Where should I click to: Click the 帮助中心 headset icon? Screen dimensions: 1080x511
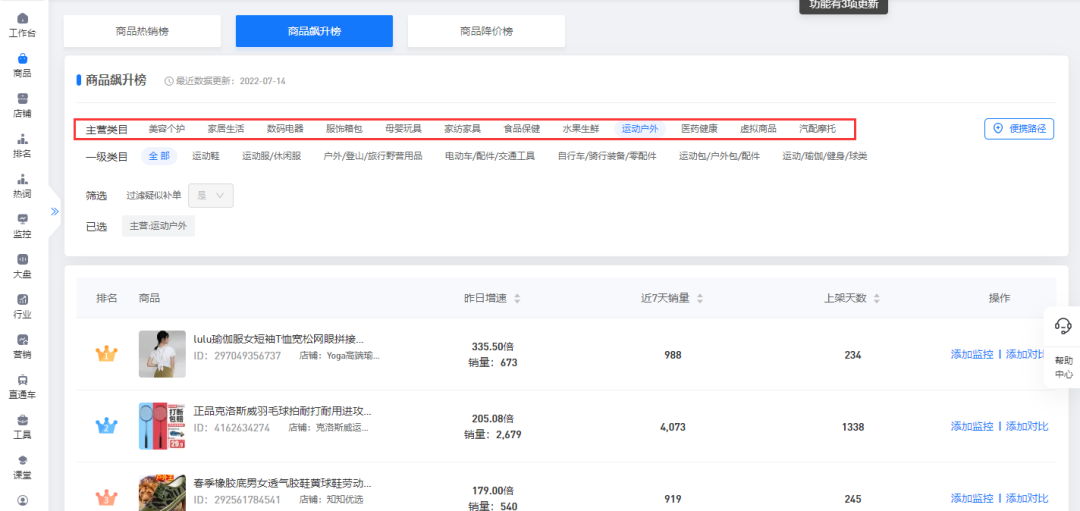pyautogui.click(x=1063, y=327)
